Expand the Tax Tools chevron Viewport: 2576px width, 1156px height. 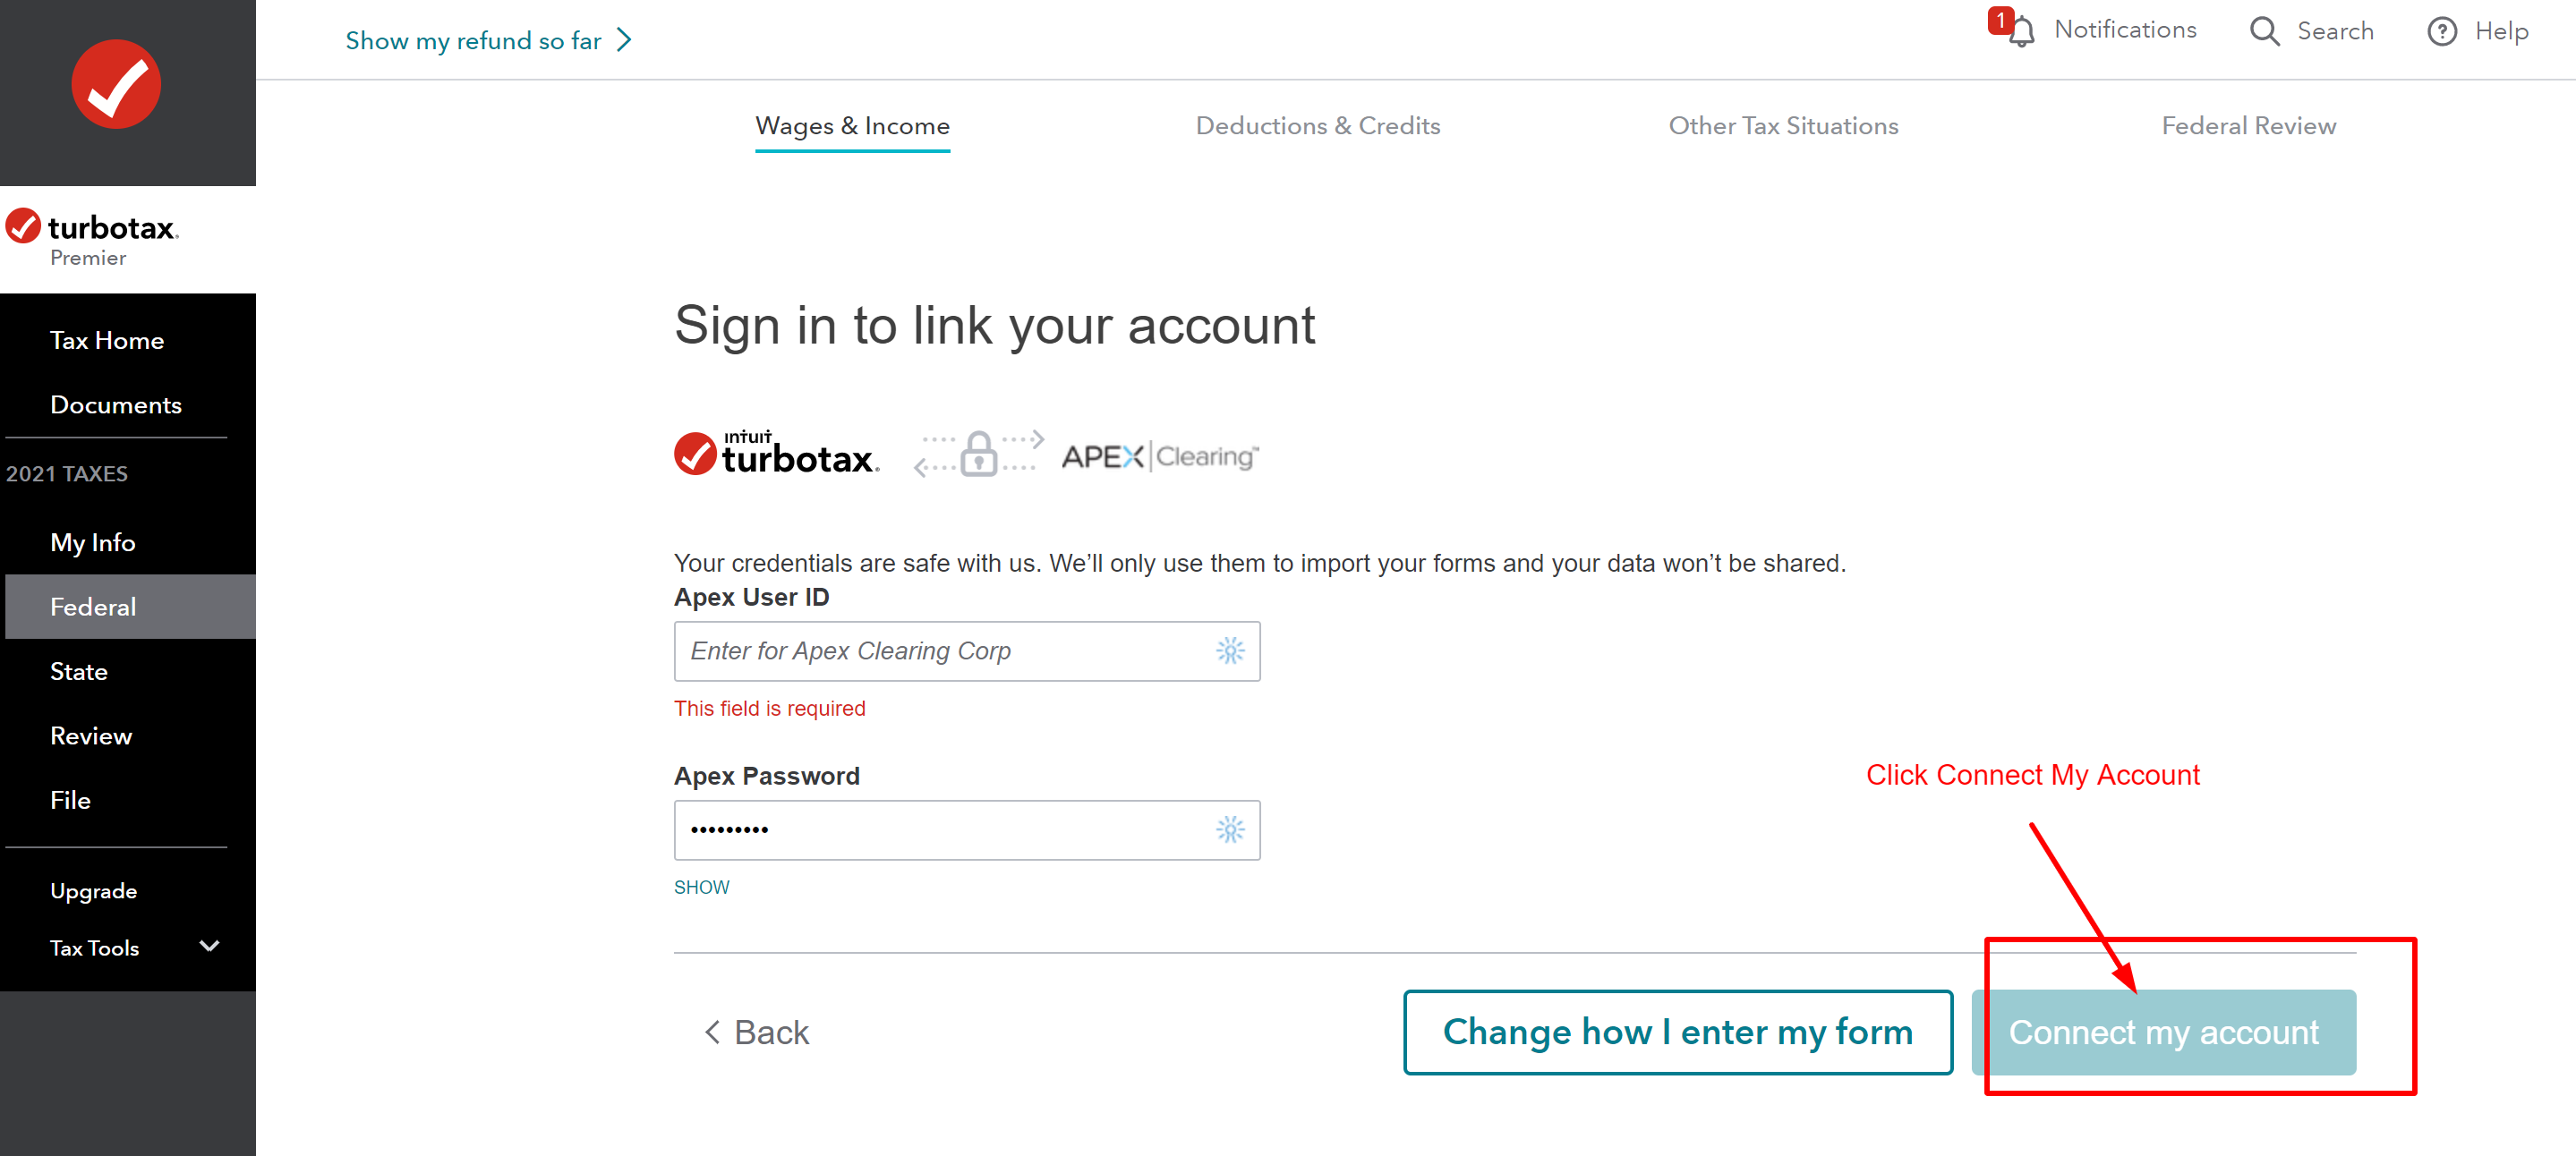209,946
